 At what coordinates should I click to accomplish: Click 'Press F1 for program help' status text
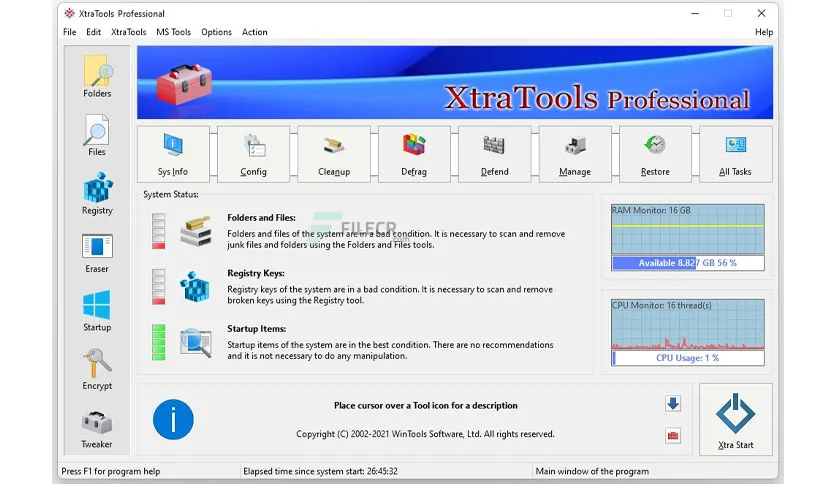(110, 471)
